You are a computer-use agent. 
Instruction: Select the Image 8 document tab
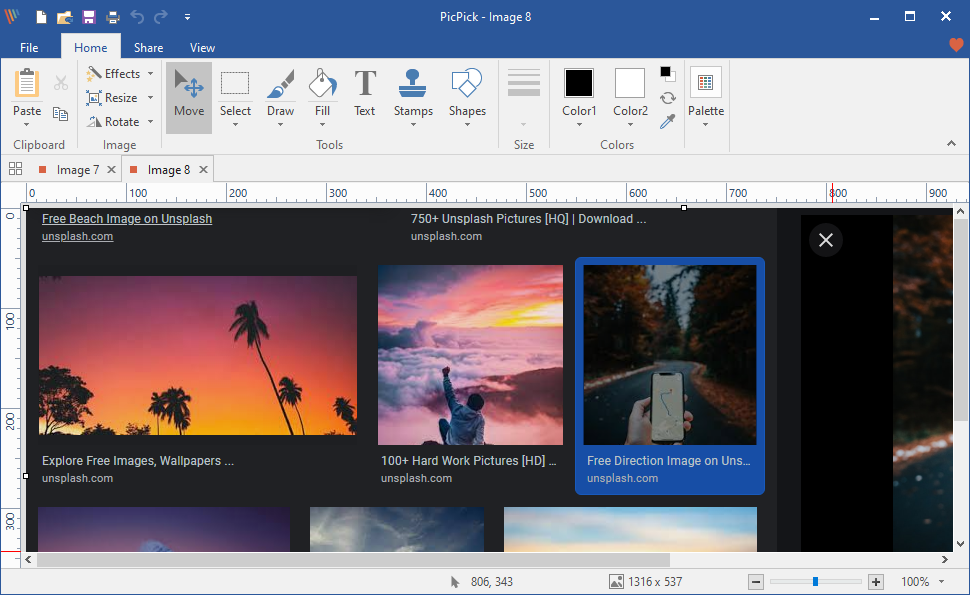168,169
